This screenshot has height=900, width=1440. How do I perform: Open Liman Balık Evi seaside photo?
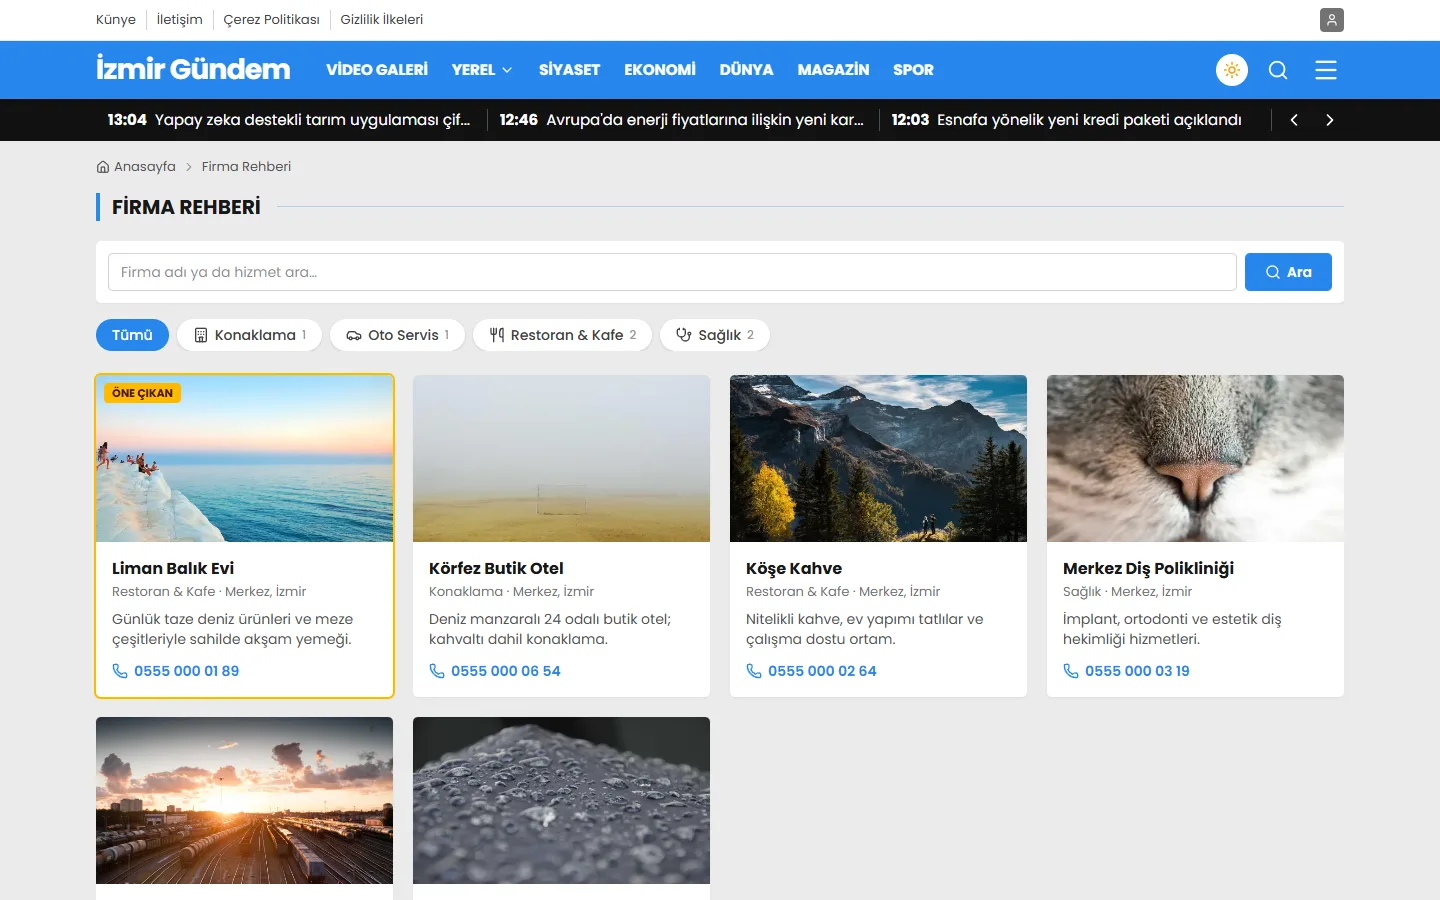click(x=245, y=459)
